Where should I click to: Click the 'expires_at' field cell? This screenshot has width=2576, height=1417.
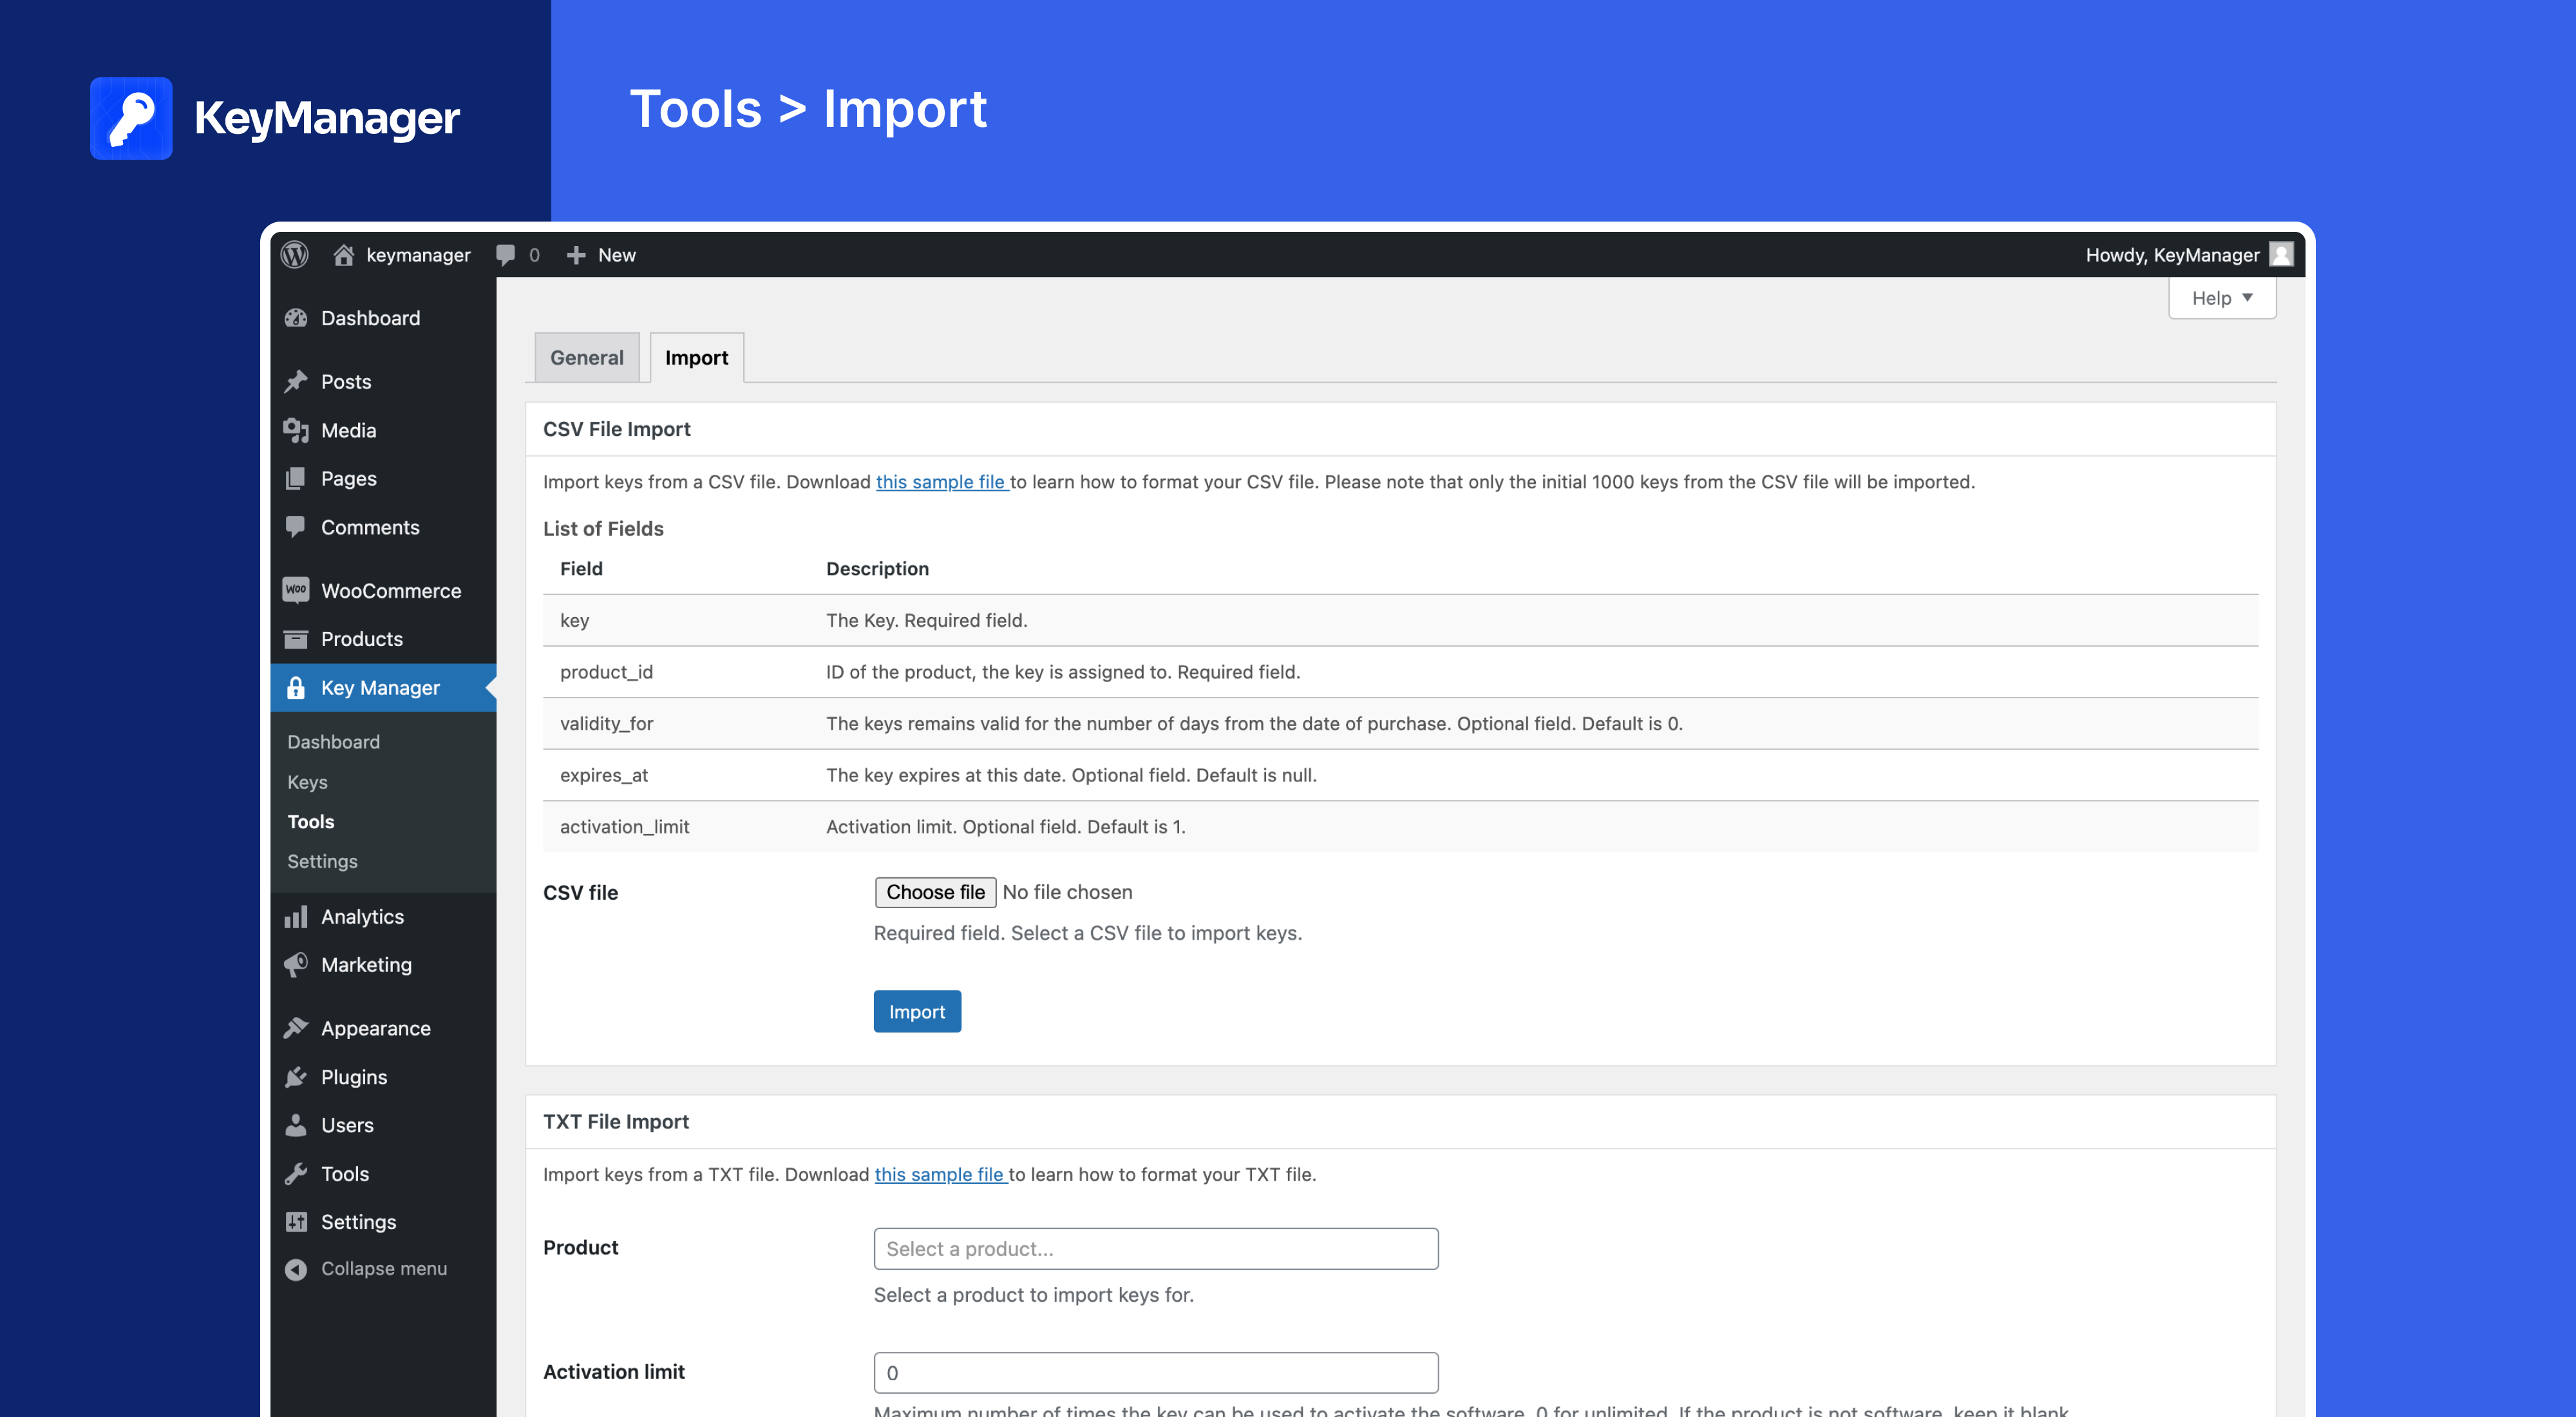click(604, 775)
